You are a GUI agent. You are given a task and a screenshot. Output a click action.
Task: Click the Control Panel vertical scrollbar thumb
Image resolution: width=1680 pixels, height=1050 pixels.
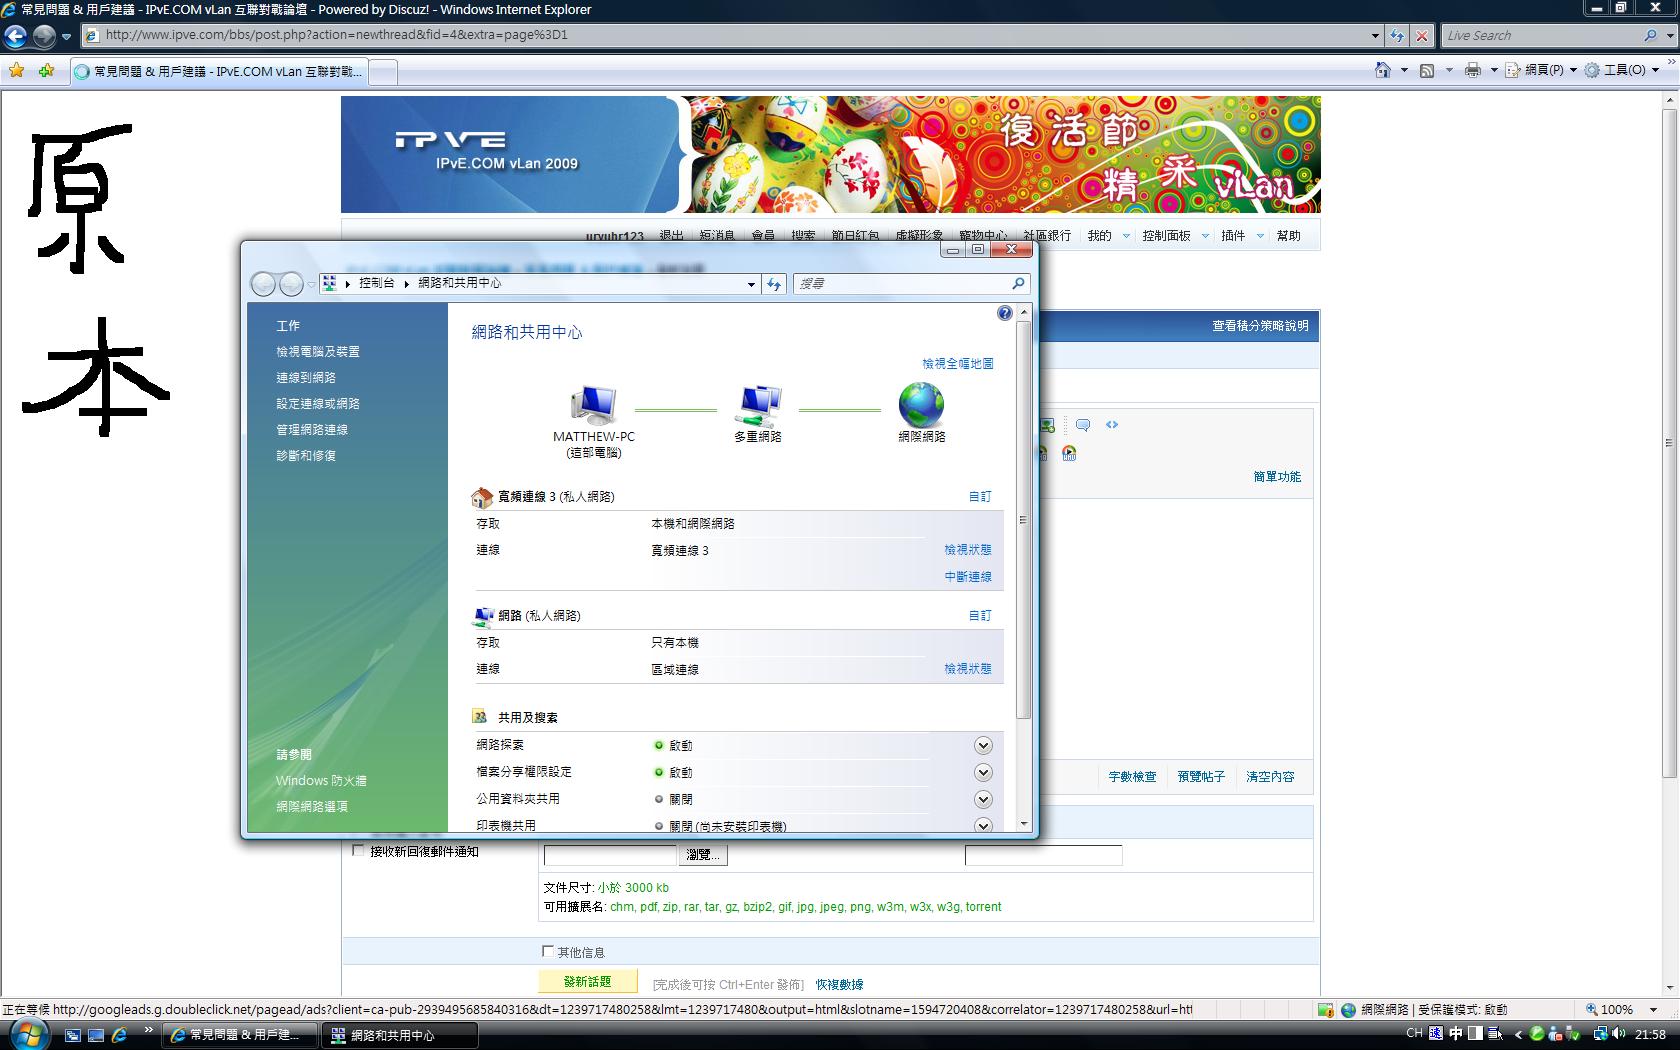(1023, 520)
